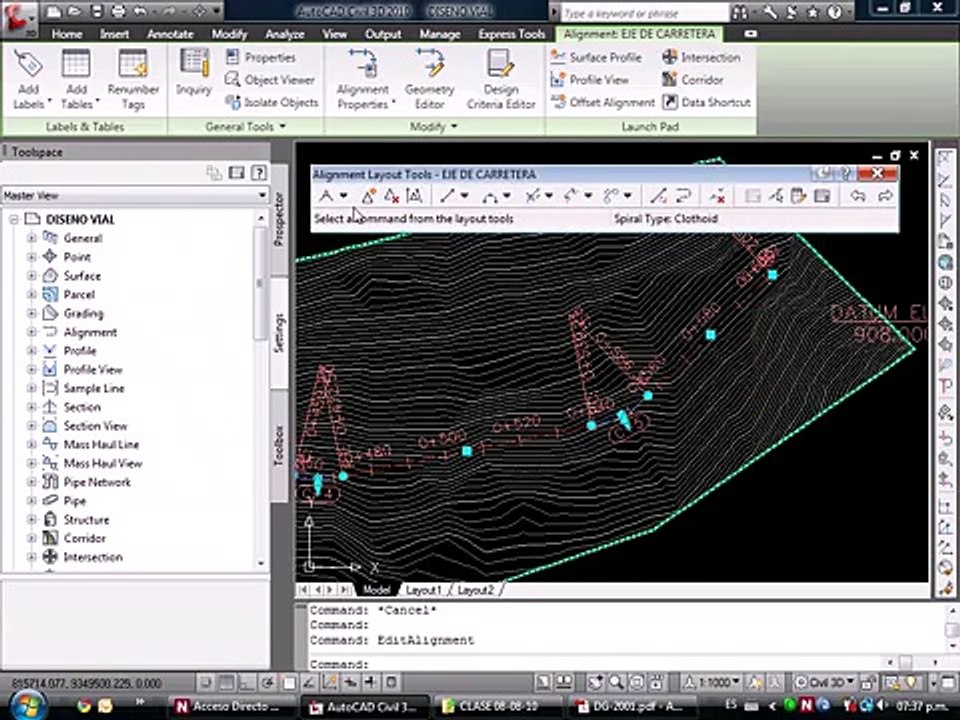Click Profile View in Launch Pad

coord(590,80)
